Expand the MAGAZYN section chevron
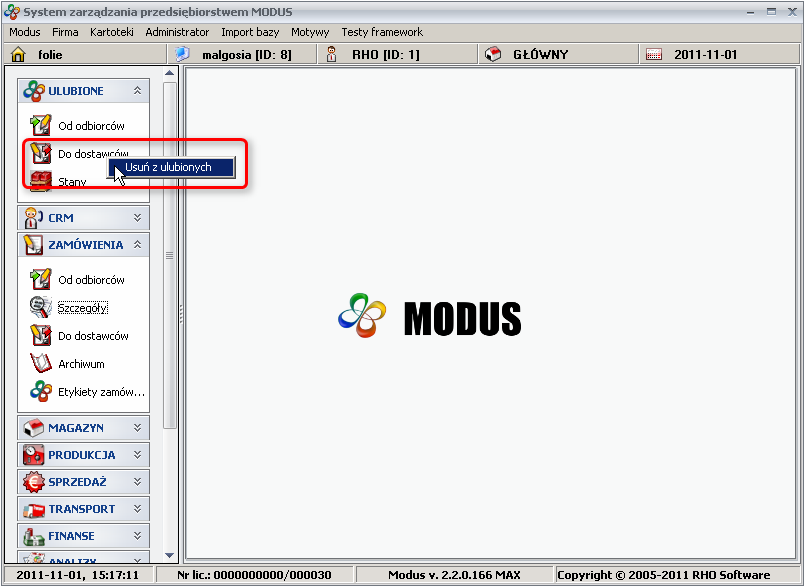Viewport: 805px width, 587px height. (x=137, y=427)
